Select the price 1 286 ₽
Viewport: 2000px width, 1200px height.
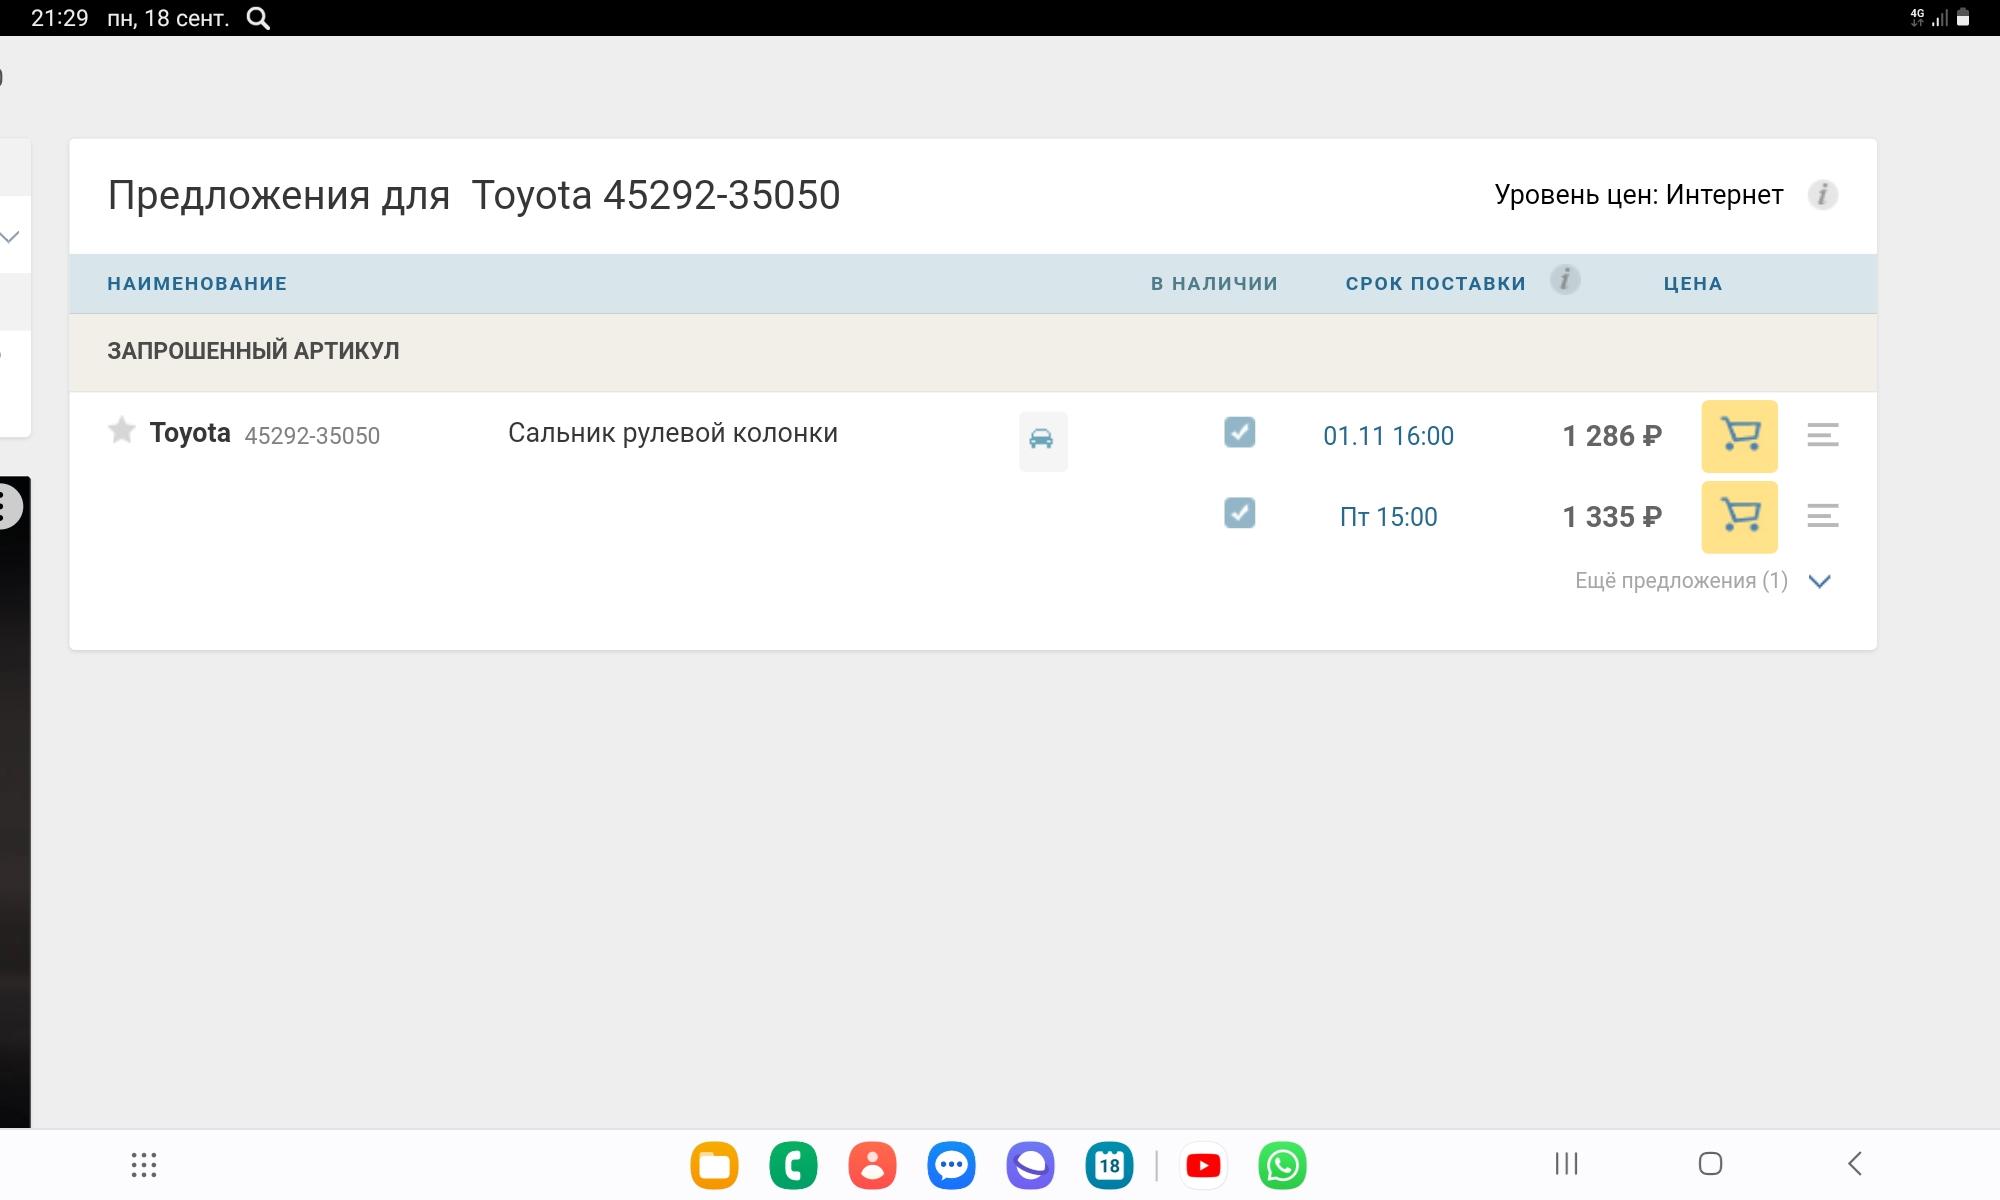pyautogui.click(x=1612, y=436)
